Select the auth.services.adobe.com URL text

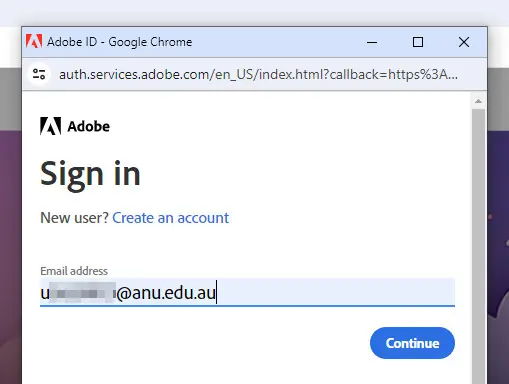tap(258, 74)
